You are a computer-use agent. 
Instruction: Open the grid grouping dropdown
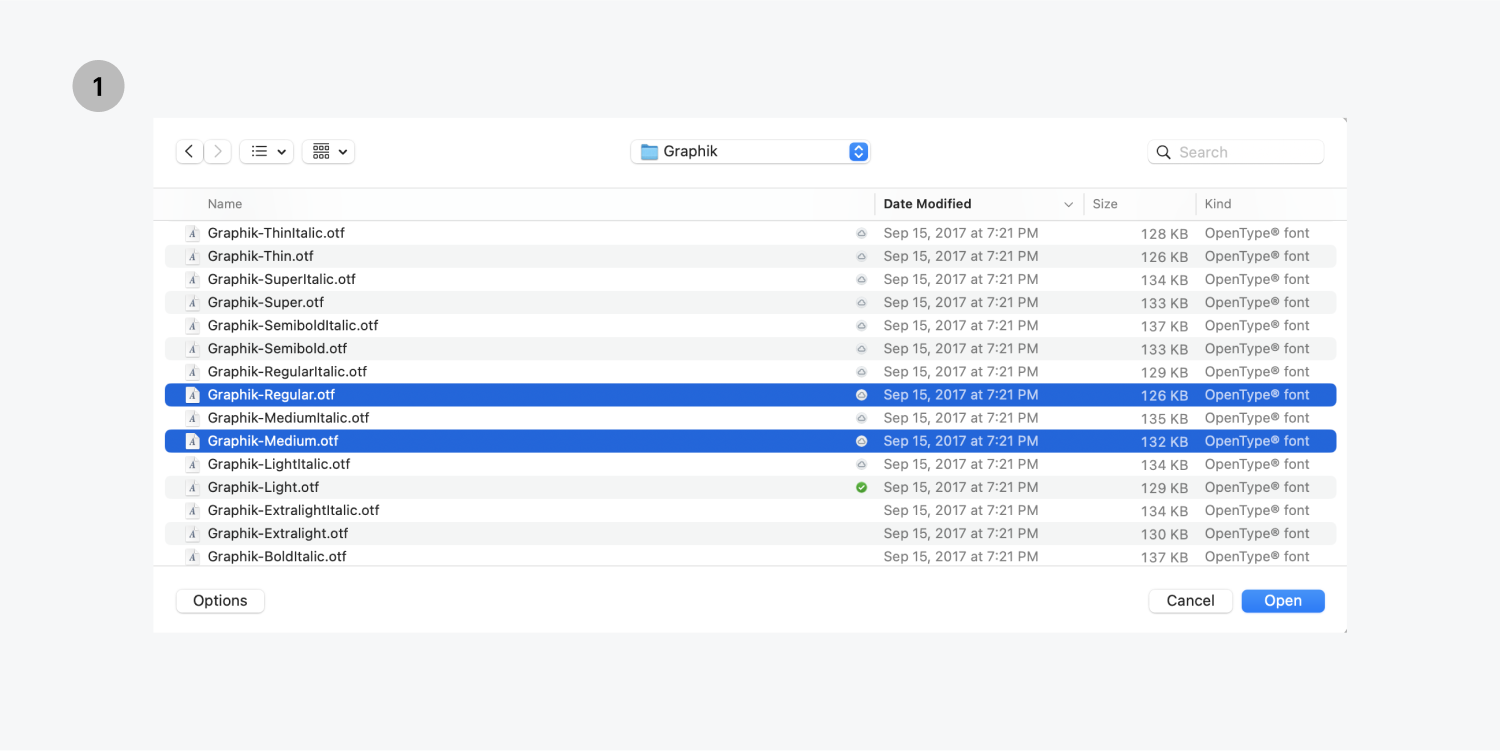click(328, 151)
